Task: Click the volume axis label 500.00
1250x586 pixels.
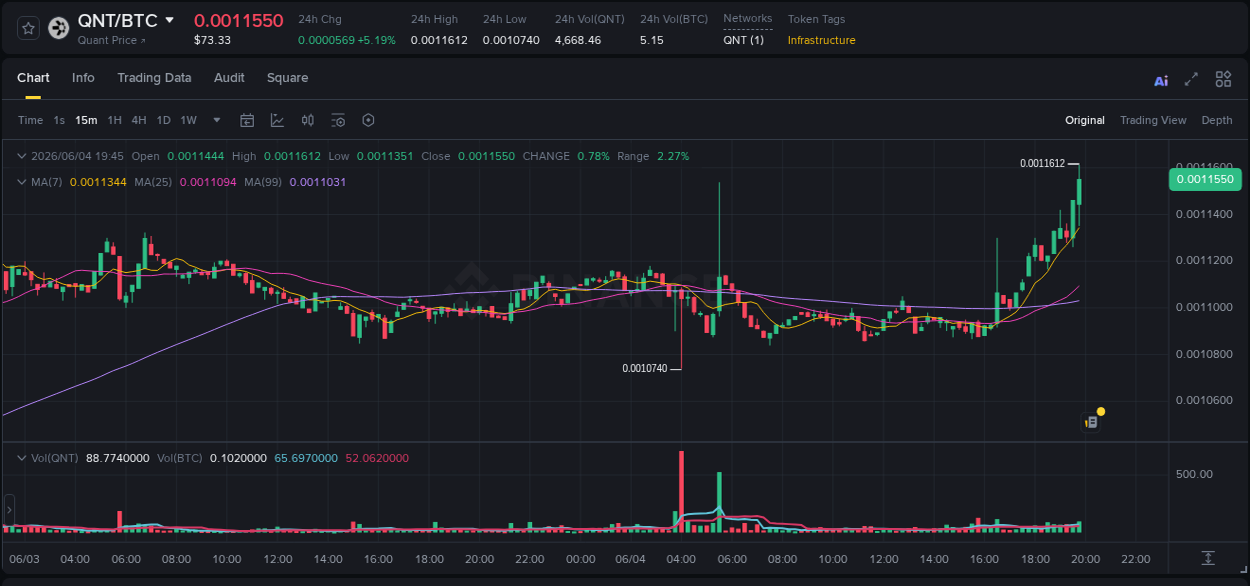Action: (1194, 474)
